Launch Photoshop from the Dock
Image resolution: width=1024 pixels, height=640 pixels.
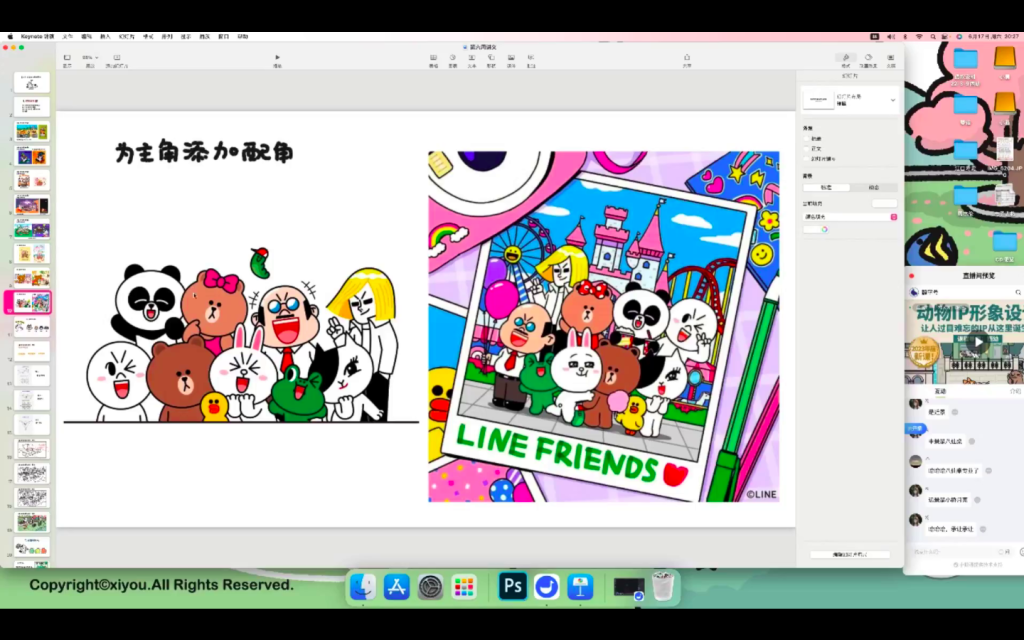click(513, 586)
